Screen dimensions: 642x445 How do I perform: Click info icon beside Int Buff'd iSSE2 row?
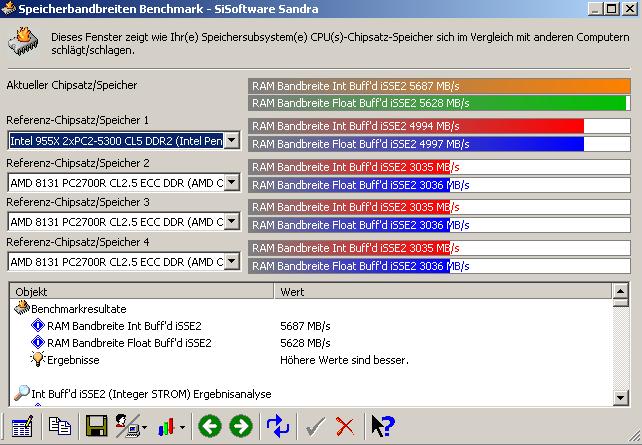[38, 325]
